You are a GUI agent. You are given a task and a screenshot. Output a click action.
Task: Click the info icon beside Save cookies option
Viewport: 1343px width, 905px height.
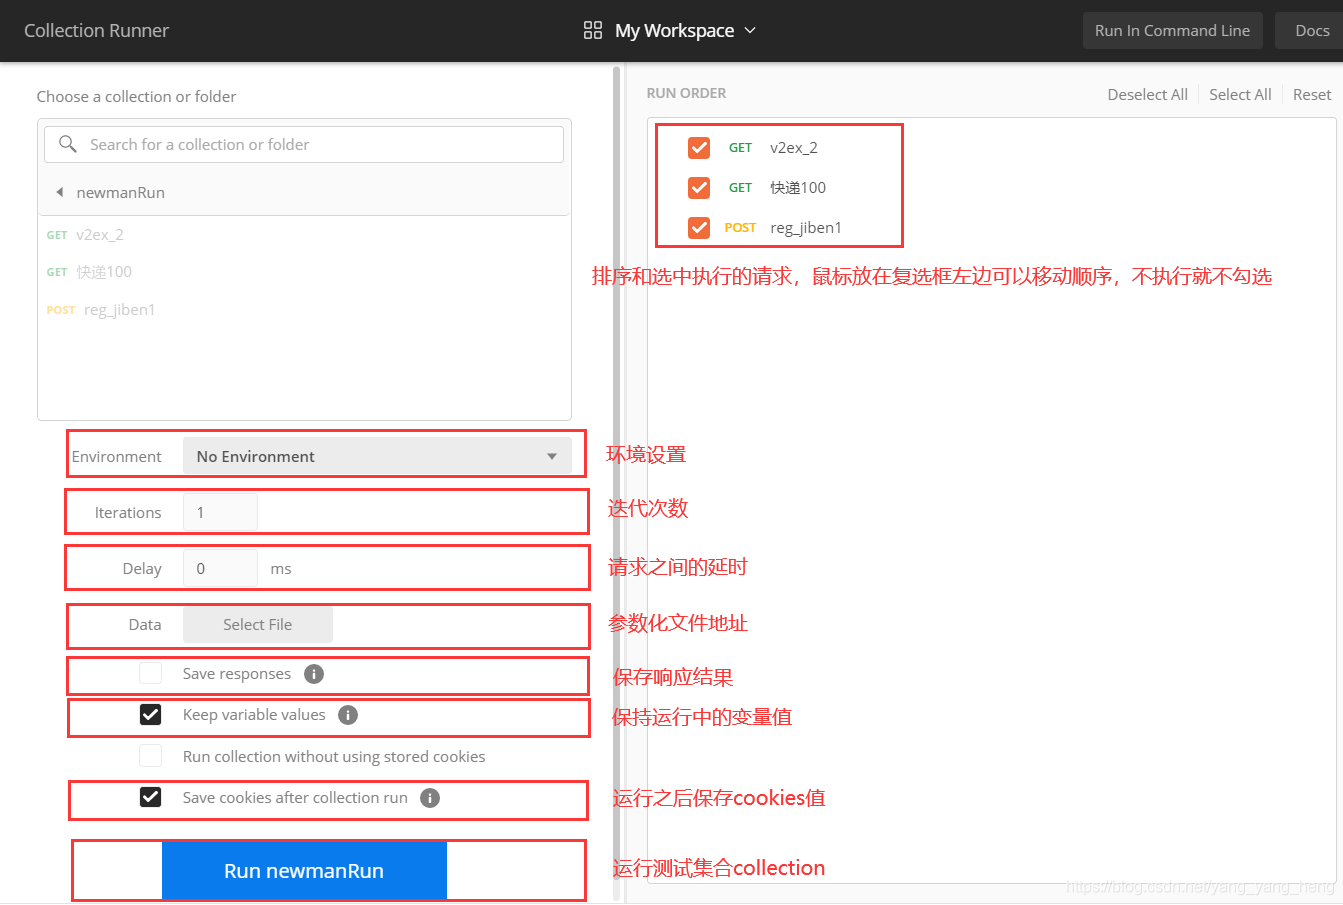pos(430,797)
